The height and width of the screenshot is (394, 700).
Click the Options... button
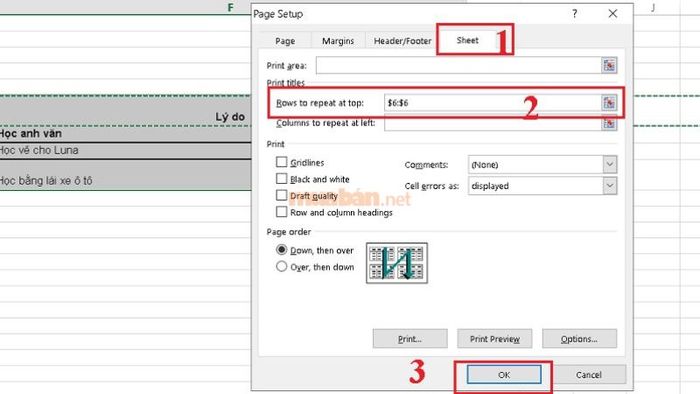[x=579, y=339]
